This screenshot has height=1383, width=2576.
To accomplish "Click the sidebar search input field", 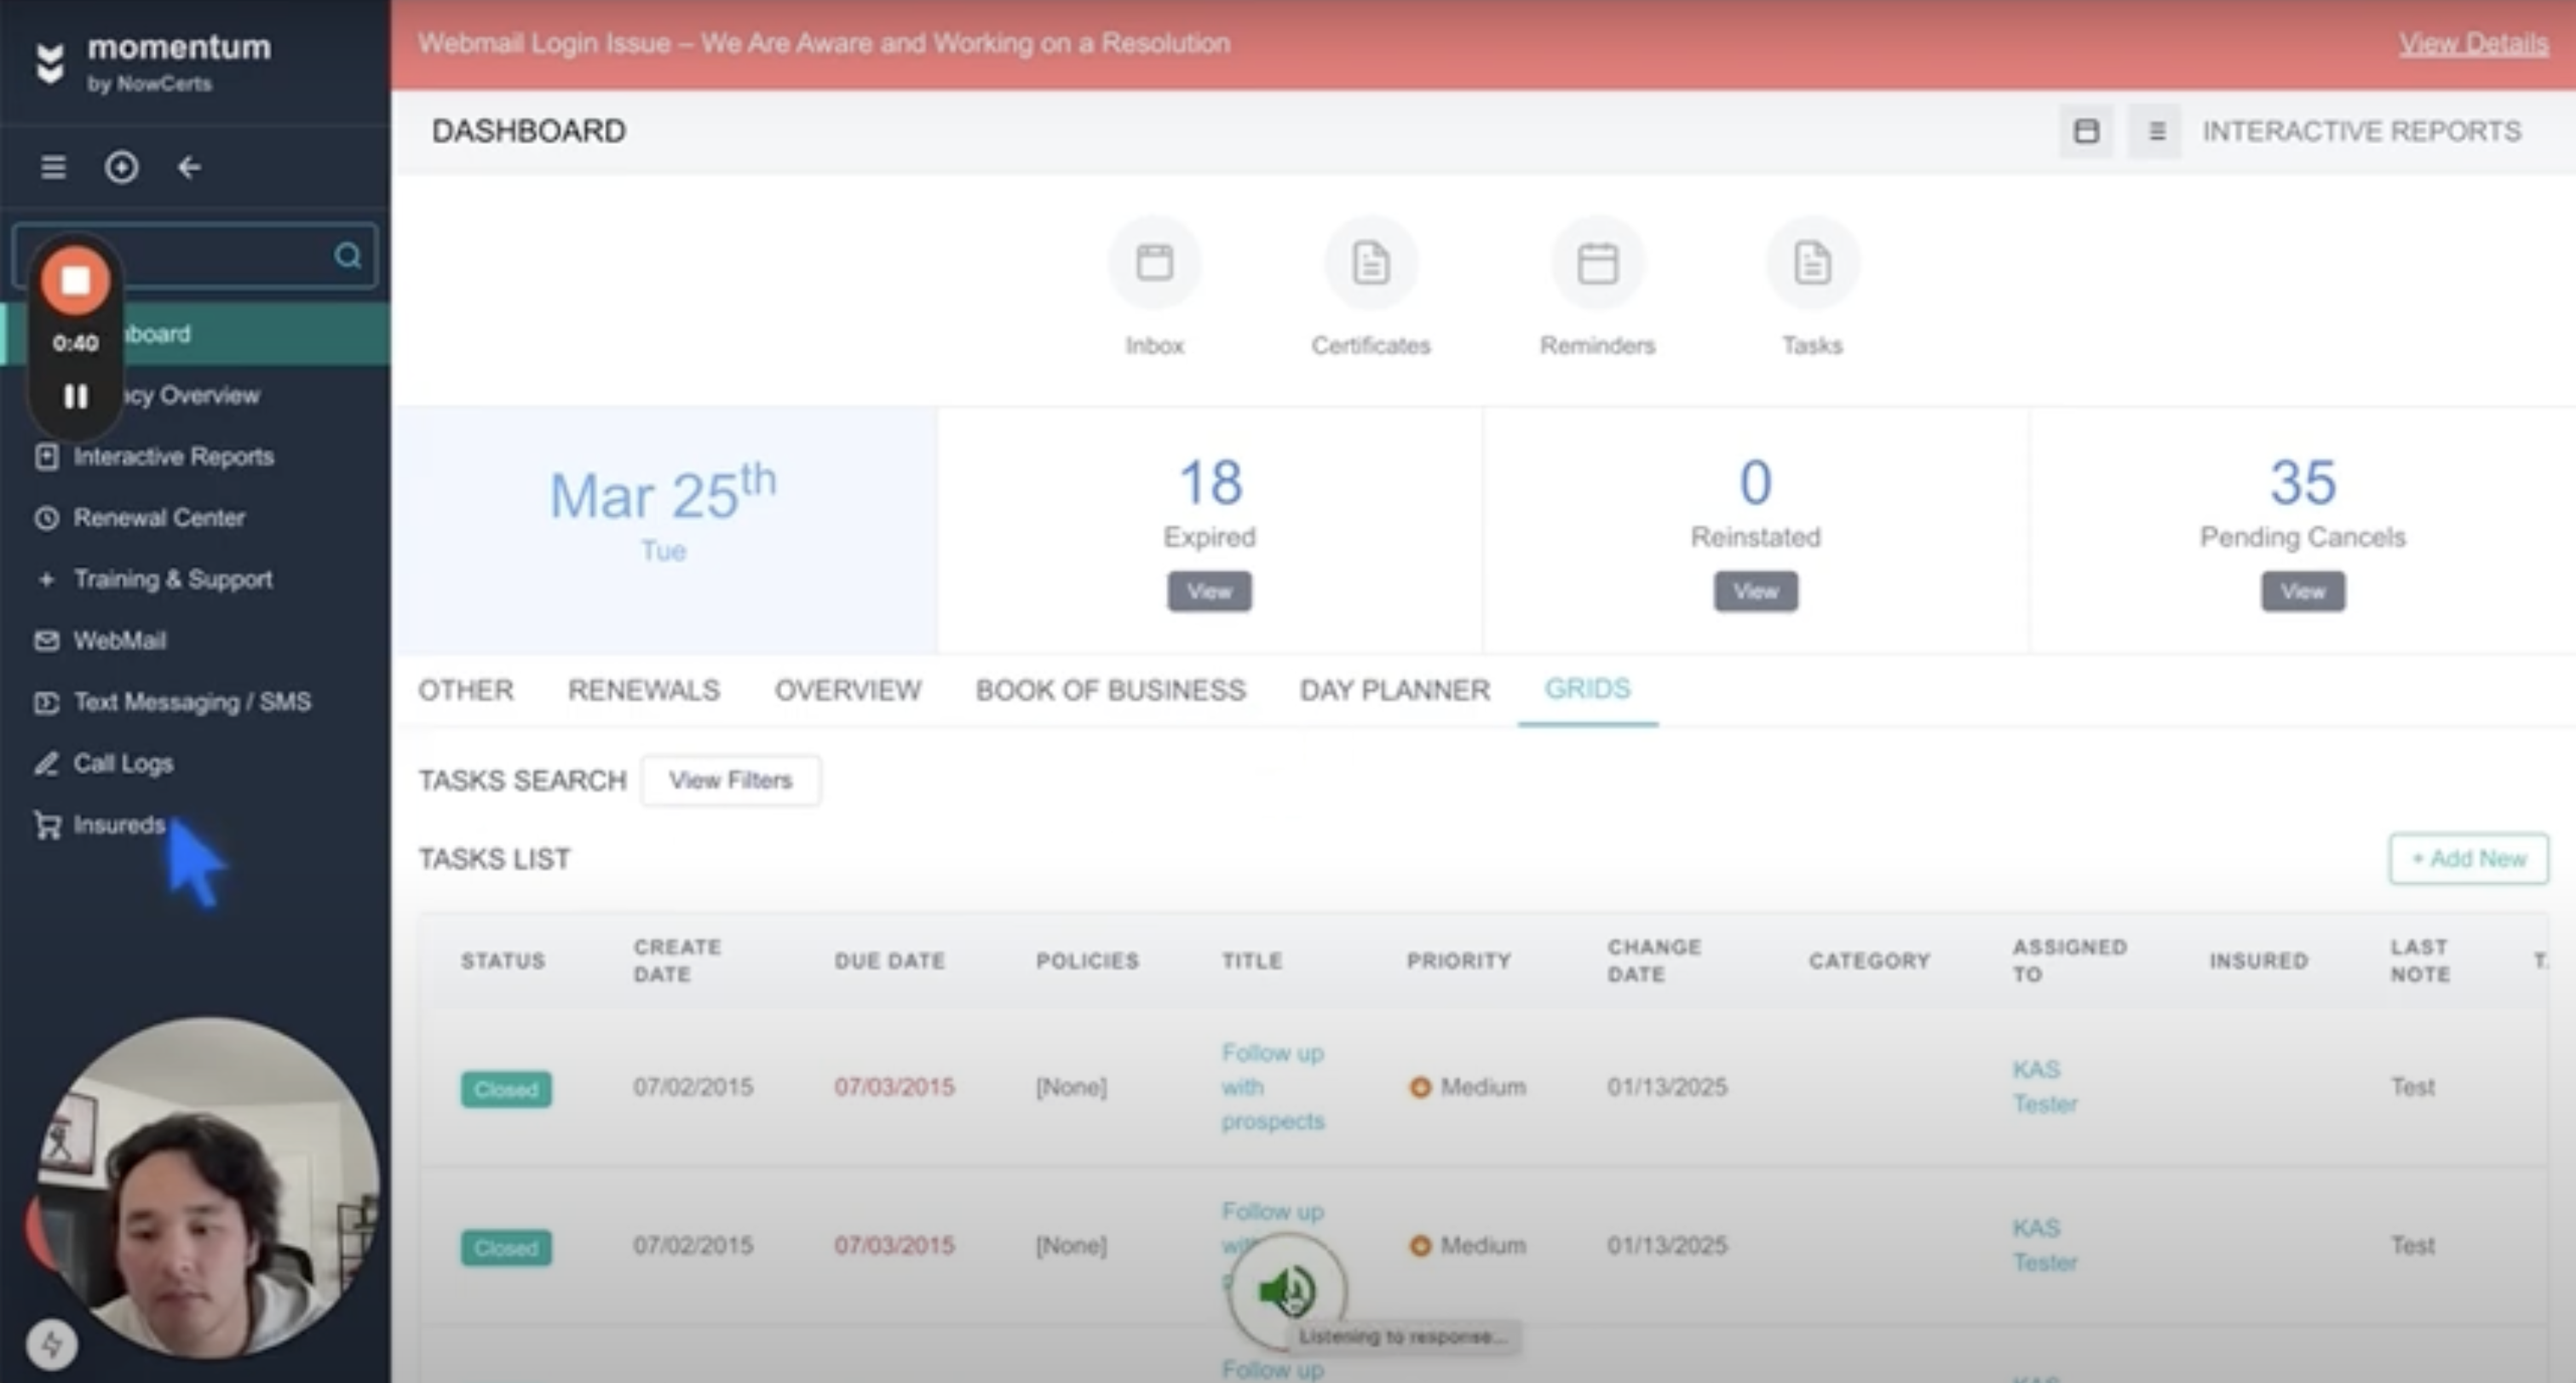I will point(195,256).
